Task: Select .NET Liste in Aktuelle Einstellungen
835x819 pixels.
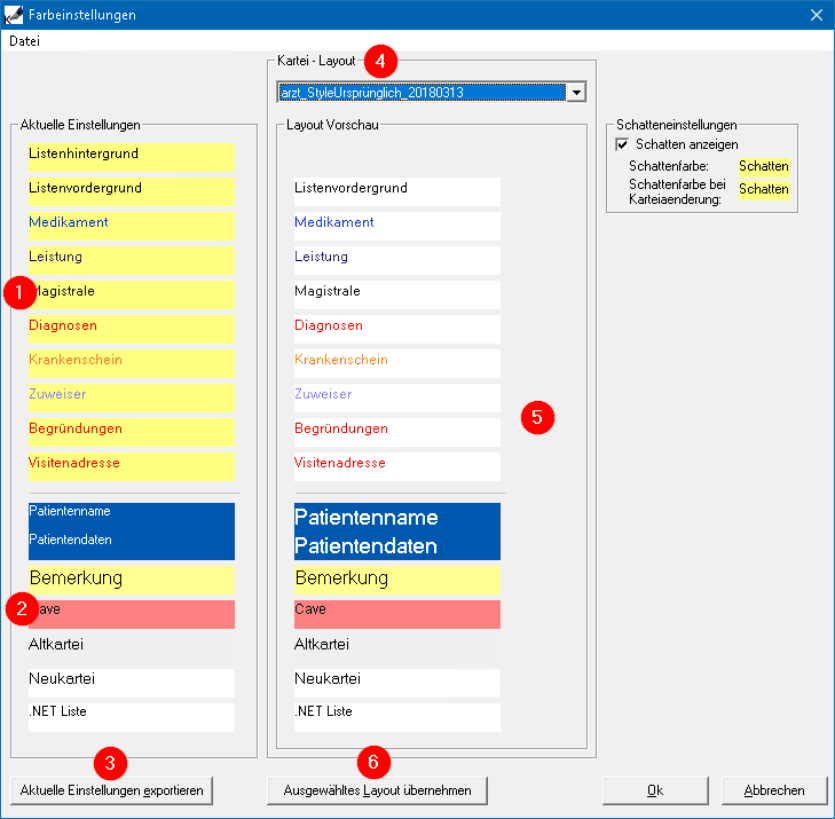Action: point(132,717)
